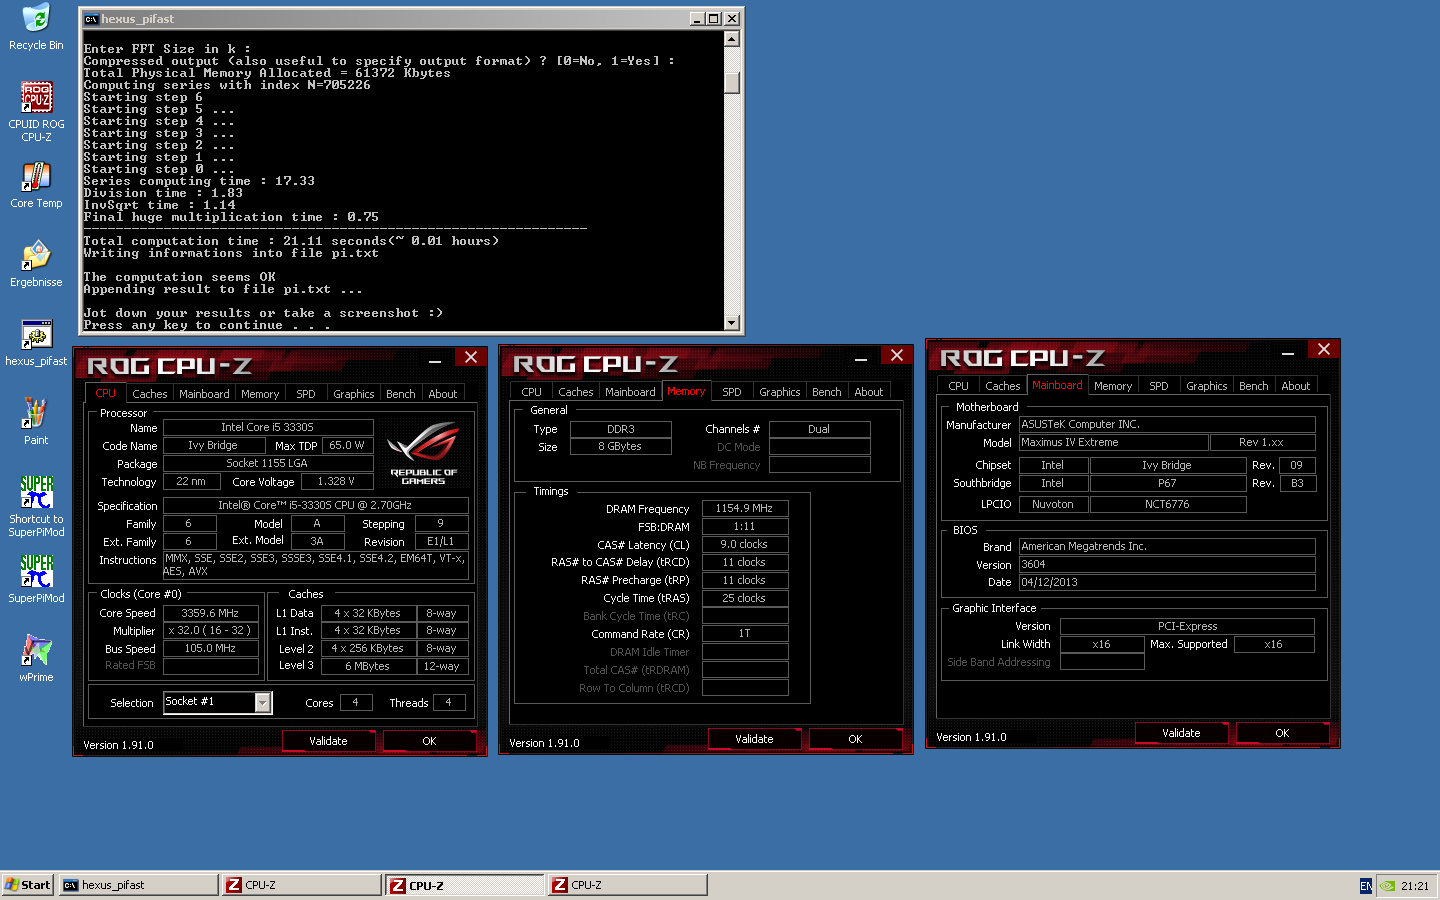Activate the middle, active CPU-Z taskbar button
This screenshot has width=1440, height=900.
(x=465, y=885)
